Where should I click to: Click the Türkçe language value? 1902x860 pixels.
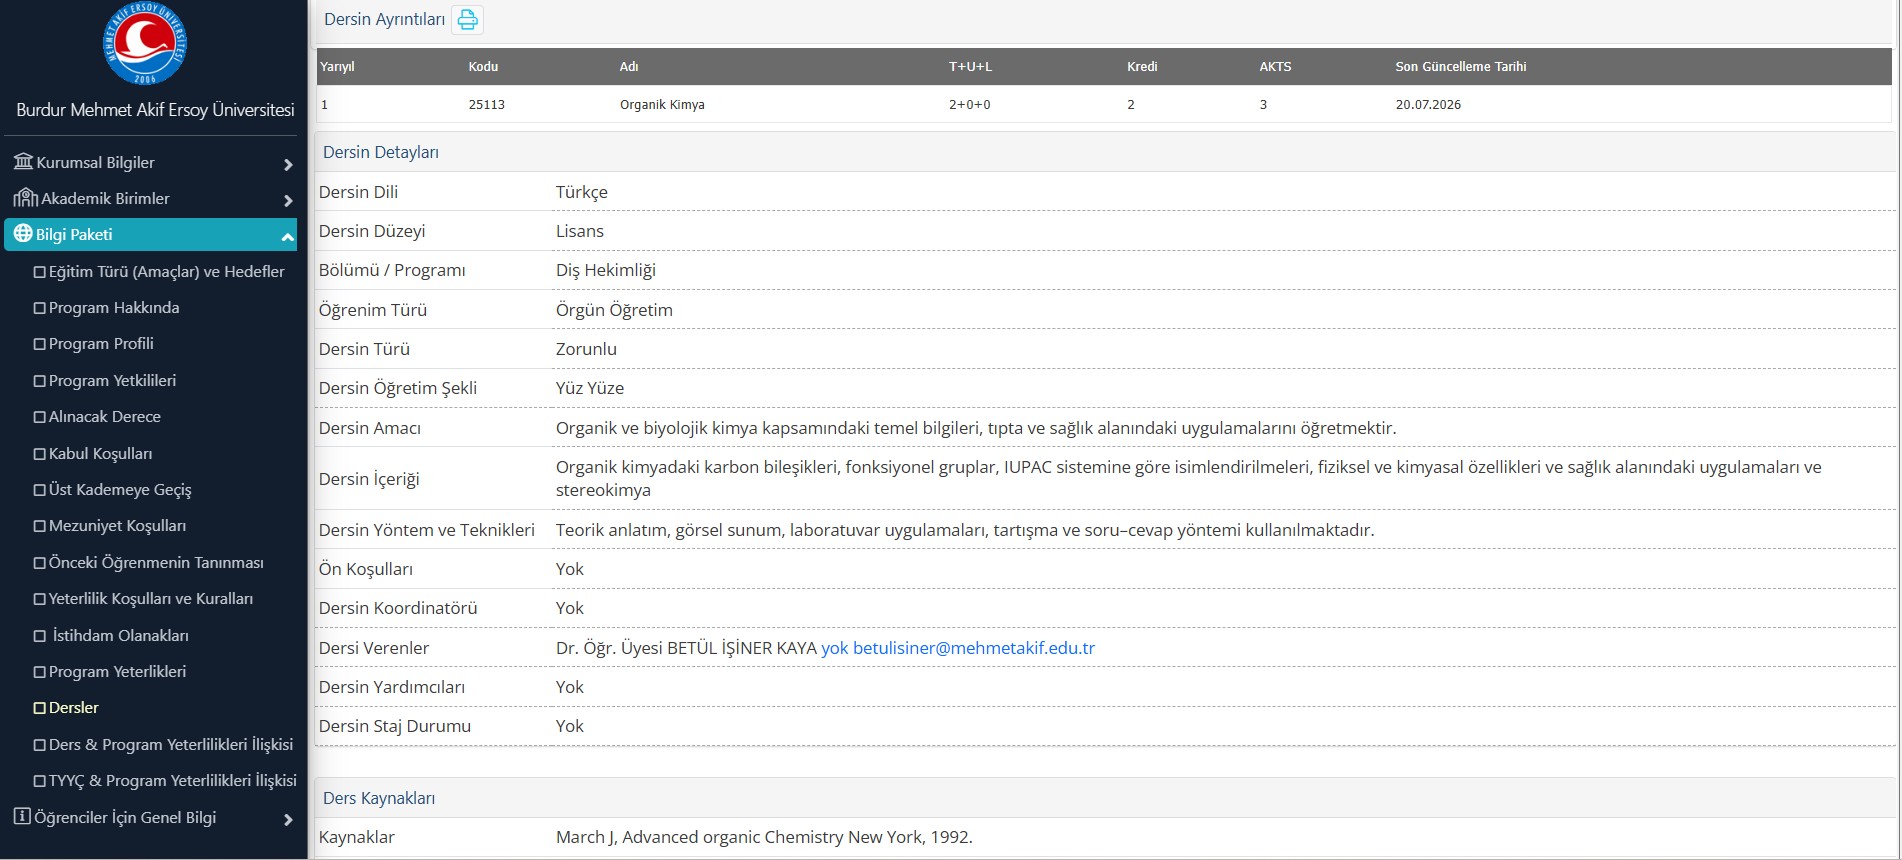point(582,192)
